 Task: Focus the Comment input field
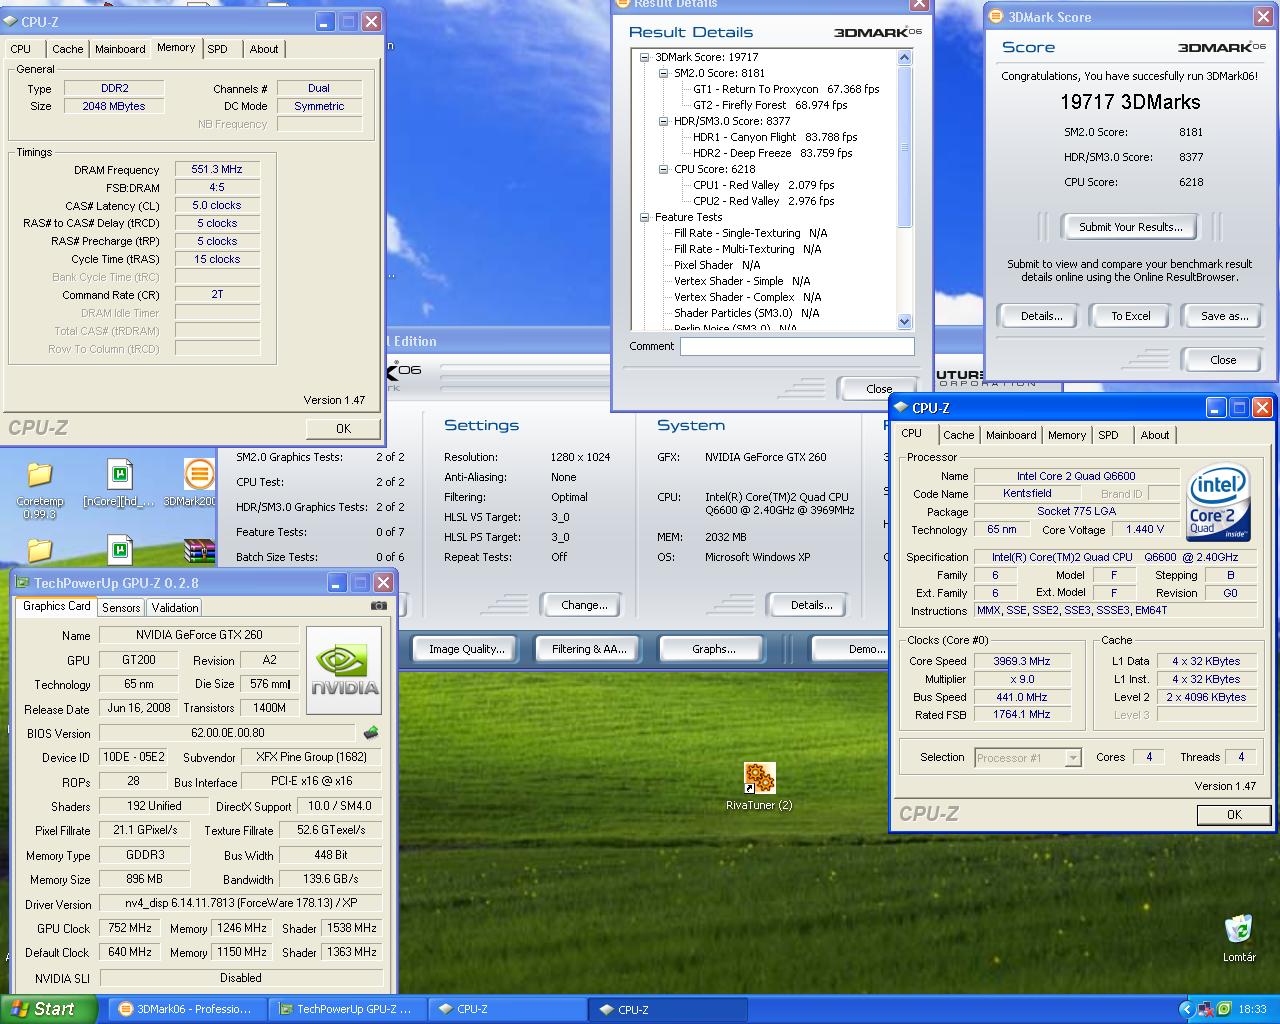(797, 347)
